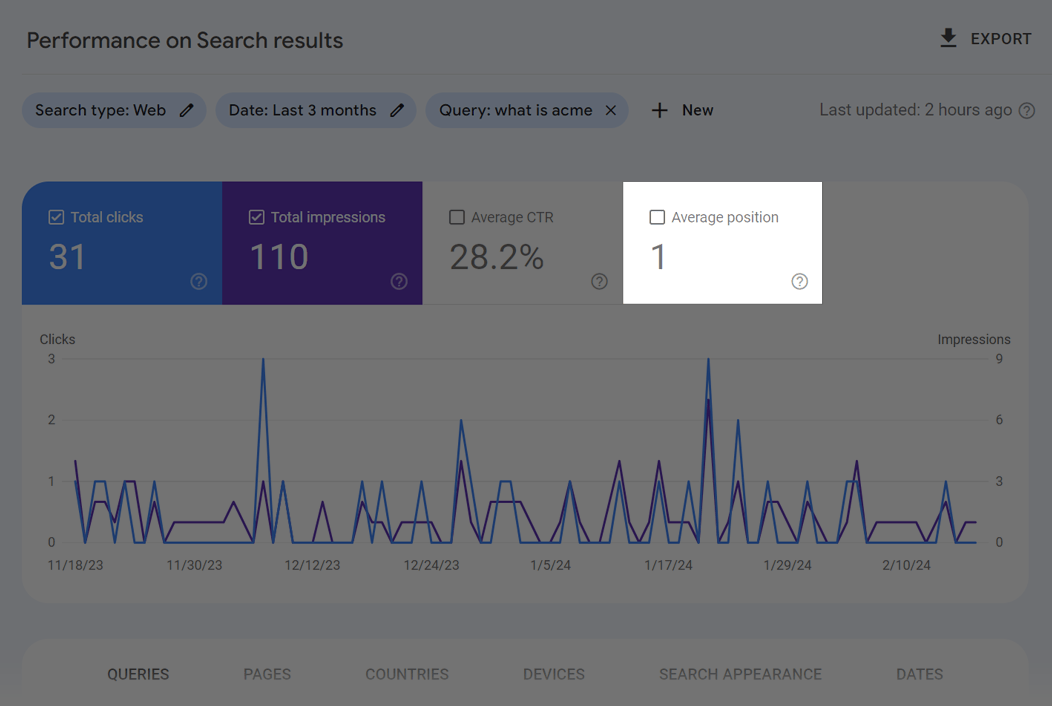Click the EXPORT button

pyautogui.click(x=1001, y=38)
